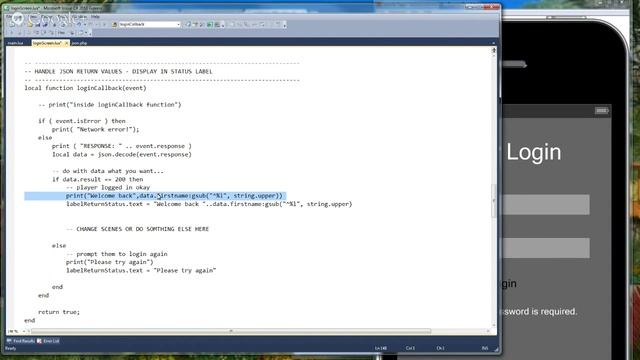
Task: Click the line 'local data = json.decode(event.response)'
Action: 122,154
